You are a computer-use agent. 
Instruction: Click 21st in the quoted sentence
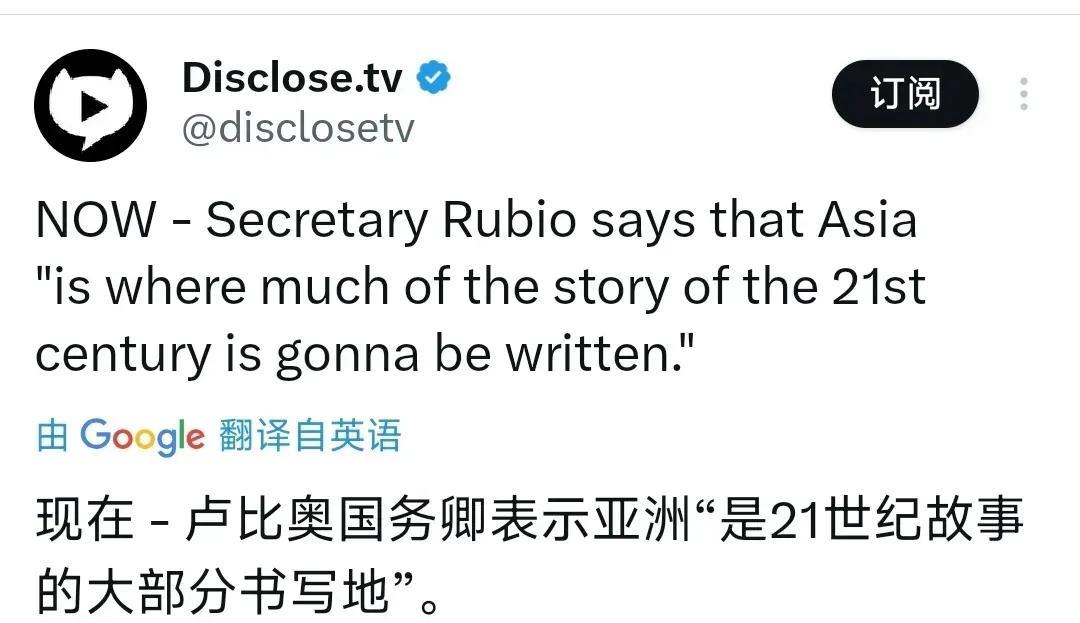[x=878, y=286]
